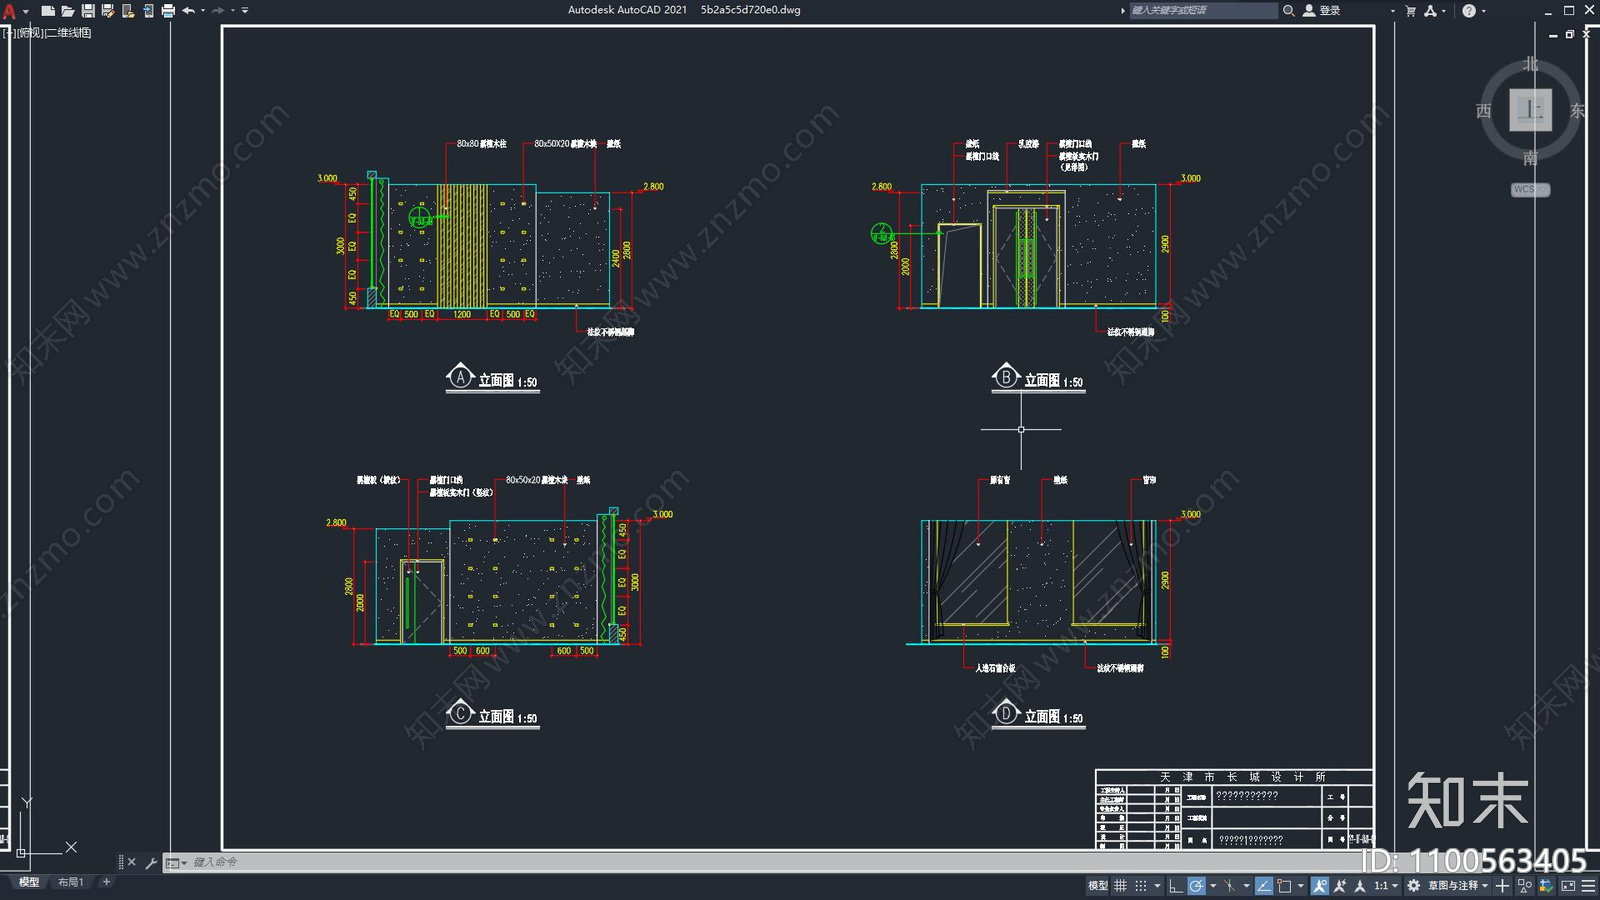
Task: Expand the sign-in account dropdown arrow
Action: click(x=1392, y=11)
